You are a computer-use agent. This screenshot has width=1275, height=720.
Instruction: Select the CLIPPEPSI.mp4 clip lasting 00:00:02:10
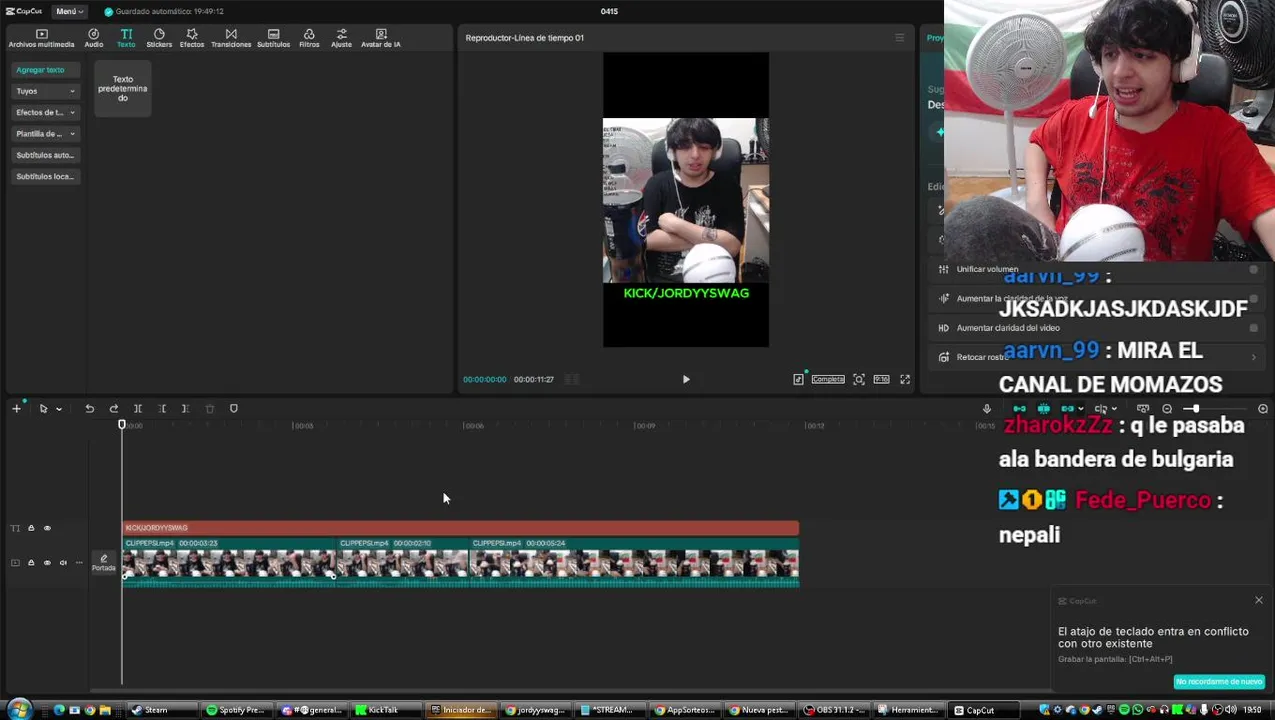tap(403, 562)
